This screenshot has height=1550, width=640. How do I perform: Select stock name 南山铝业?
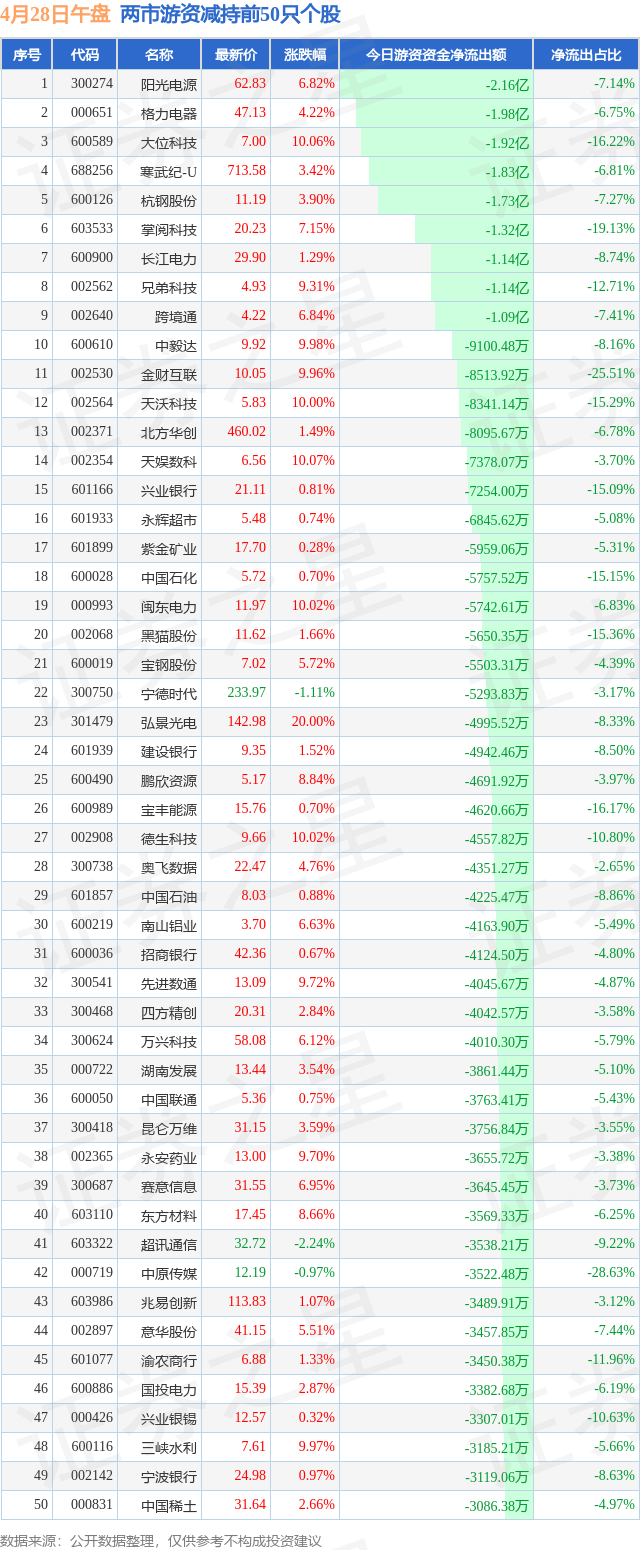point(169,925)
